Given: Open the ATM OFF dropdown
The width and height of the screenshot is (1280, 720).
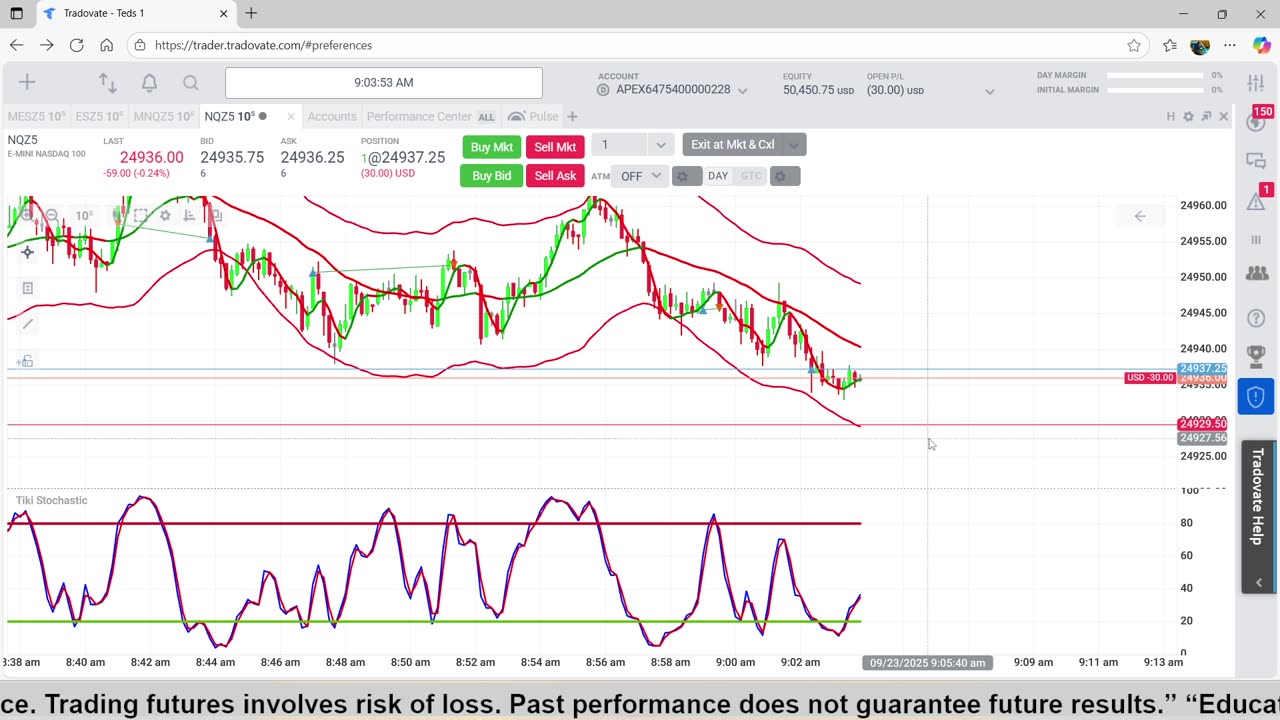Looking at the screenshot, I should pyautogui.click(x=641, y=176).
